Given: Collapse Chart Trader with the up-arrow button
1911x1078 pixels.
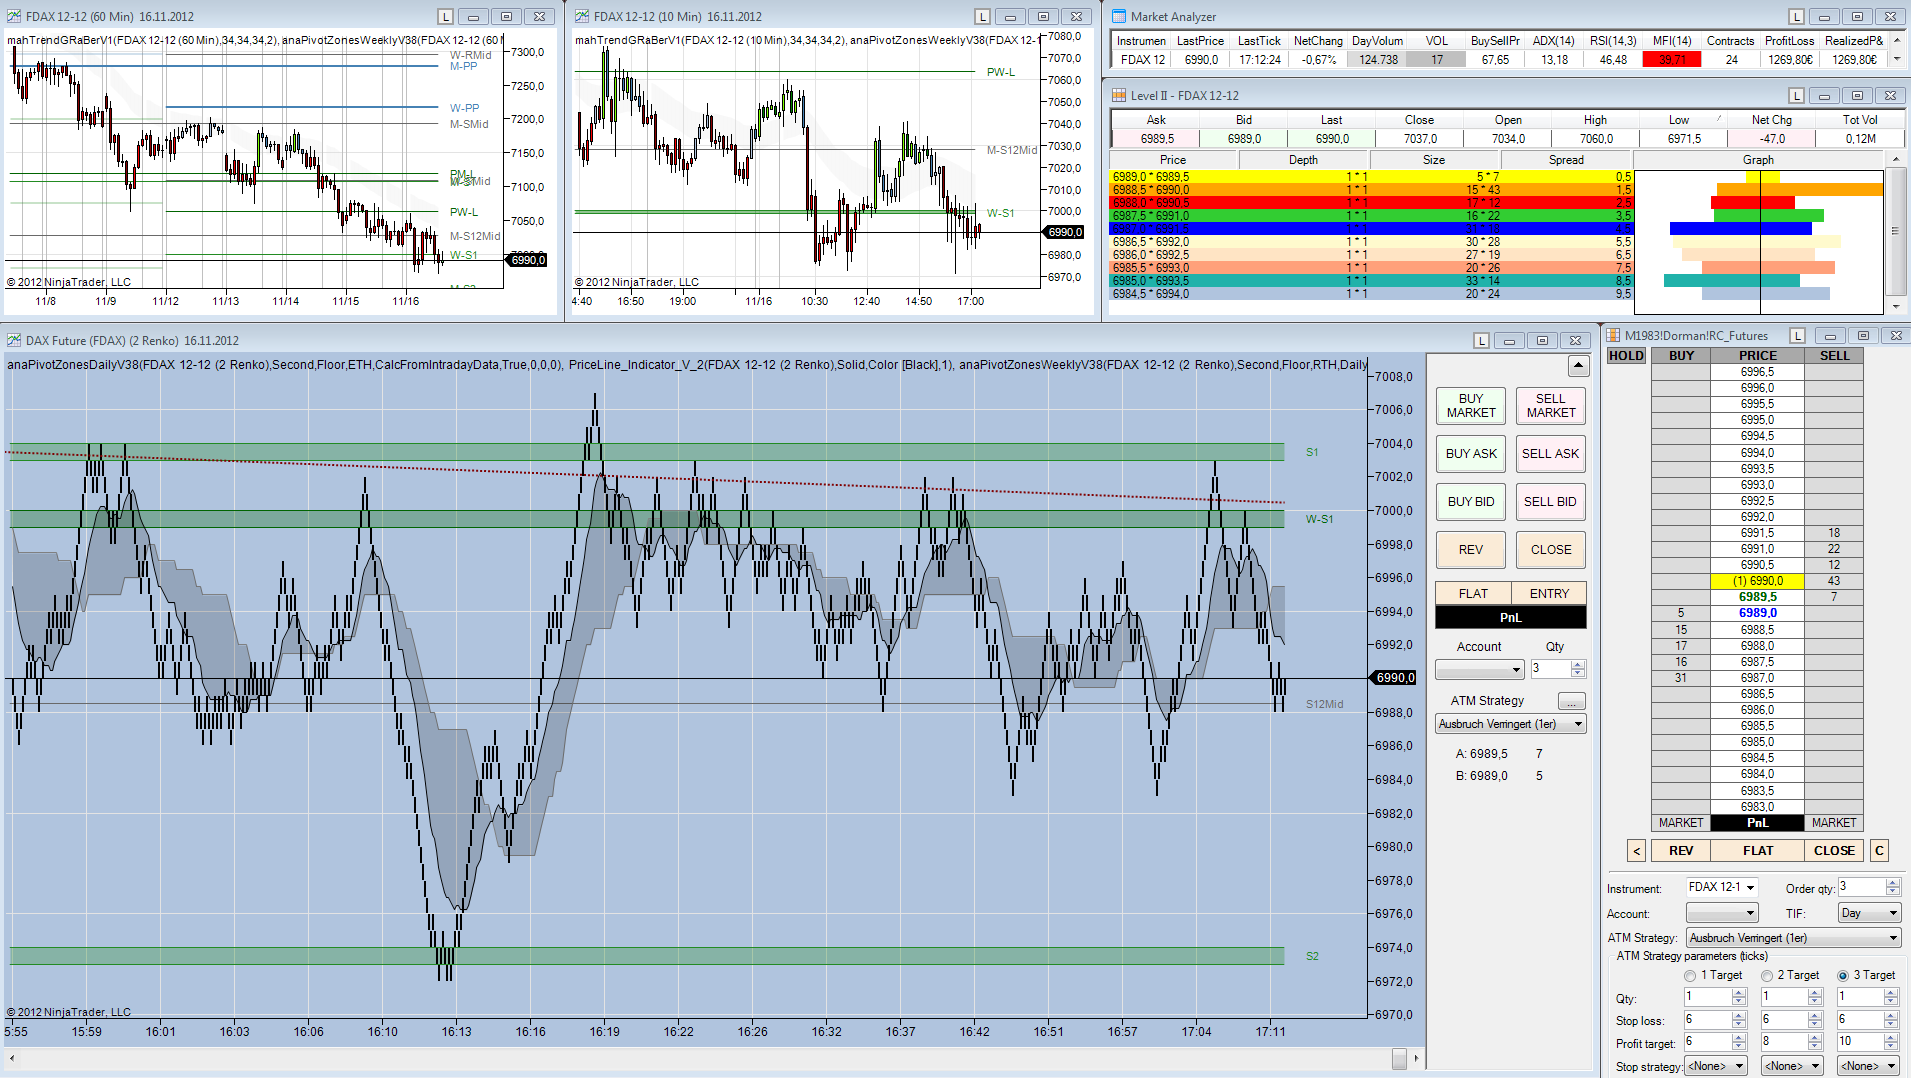Looking at the screenshot, I should pos(1578,366).
